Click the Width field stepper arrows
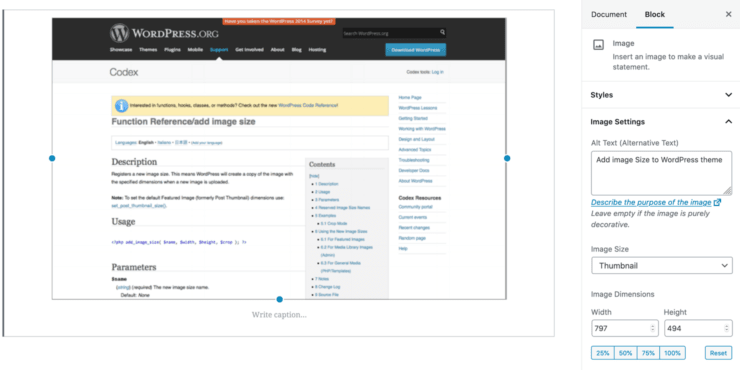This screenshot has height=370, width=740. point(653,328)
